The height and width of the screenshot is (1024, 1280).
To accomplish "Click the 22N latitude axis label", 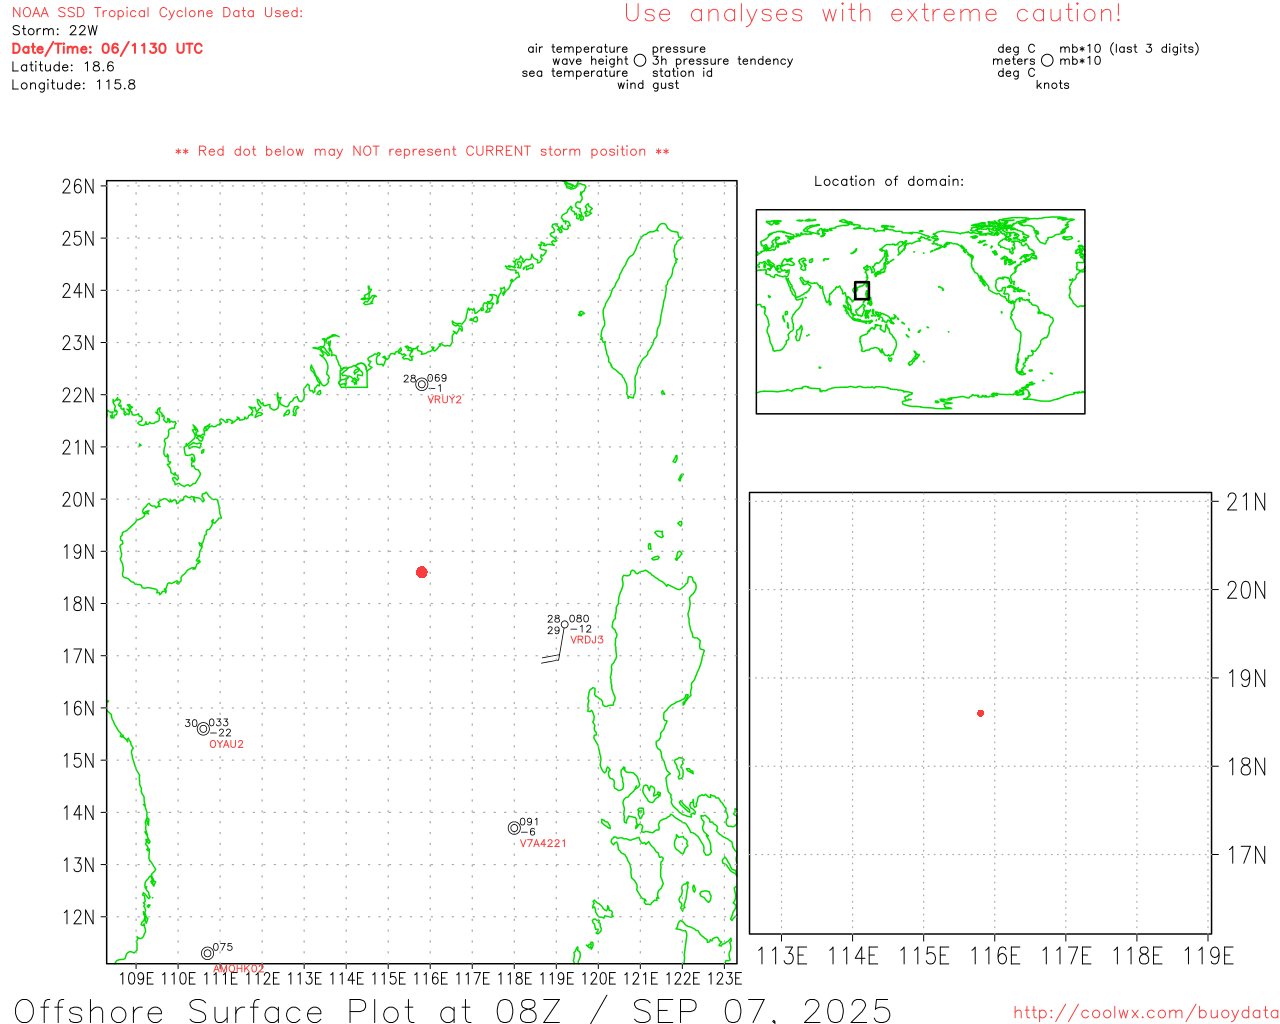I will click(x=78, y=395).
